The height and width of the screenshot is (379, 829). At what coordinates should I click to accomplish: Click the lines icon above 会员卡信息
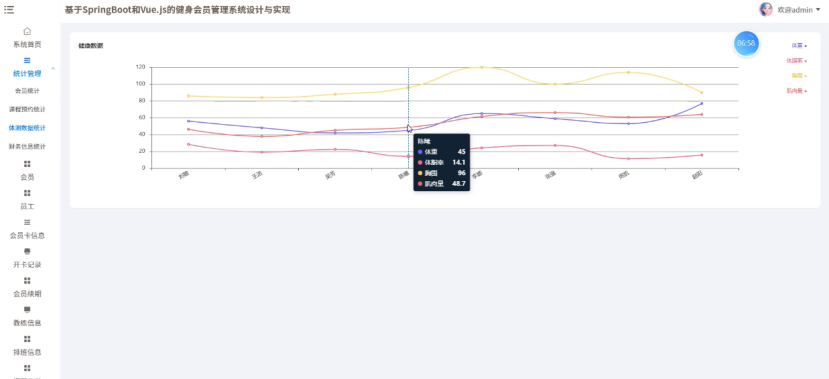click(27, 222)
